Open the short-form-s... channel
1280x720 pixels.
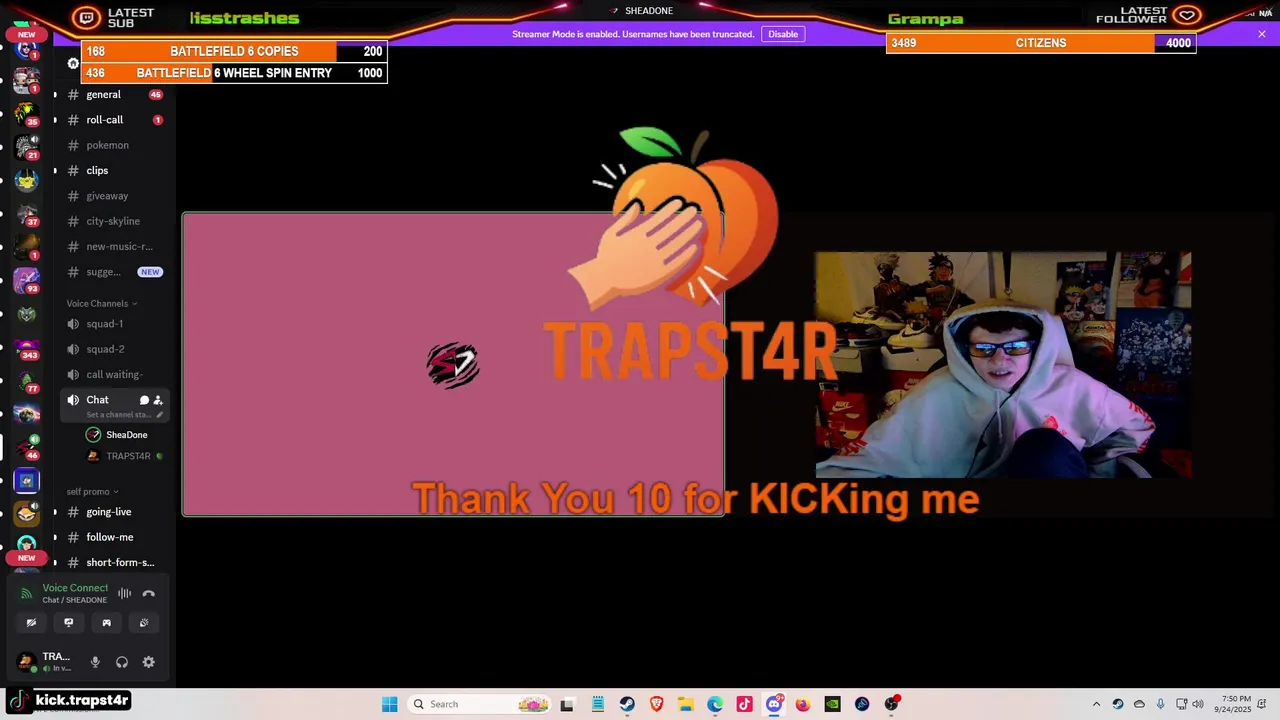[x=114, y=563]
